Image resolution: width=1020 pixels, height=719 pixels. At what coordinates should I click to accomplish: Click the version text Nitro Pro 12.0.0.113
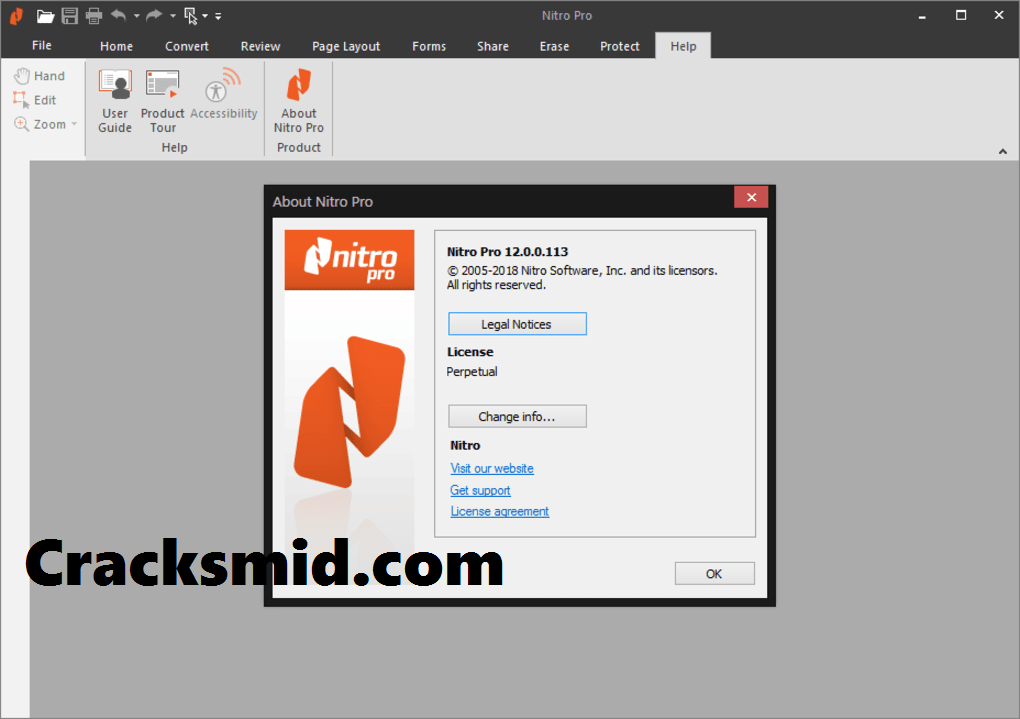click(507, 252)
